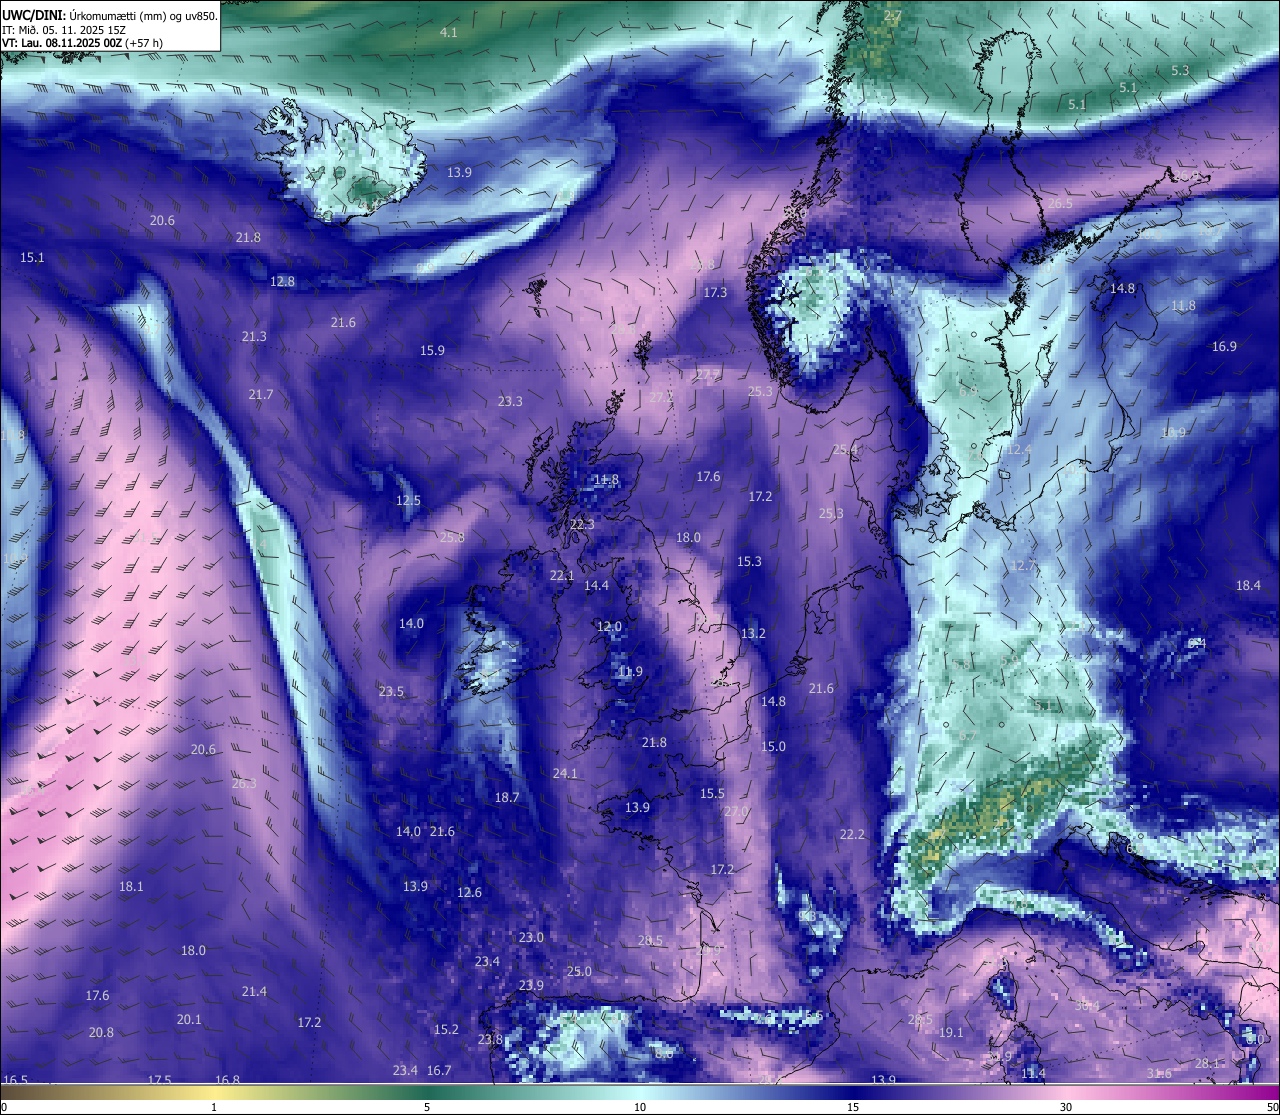This screenshot has width=1280, height=1115.
Task: Select the 21.4 value label
Action: click(254, 992)
